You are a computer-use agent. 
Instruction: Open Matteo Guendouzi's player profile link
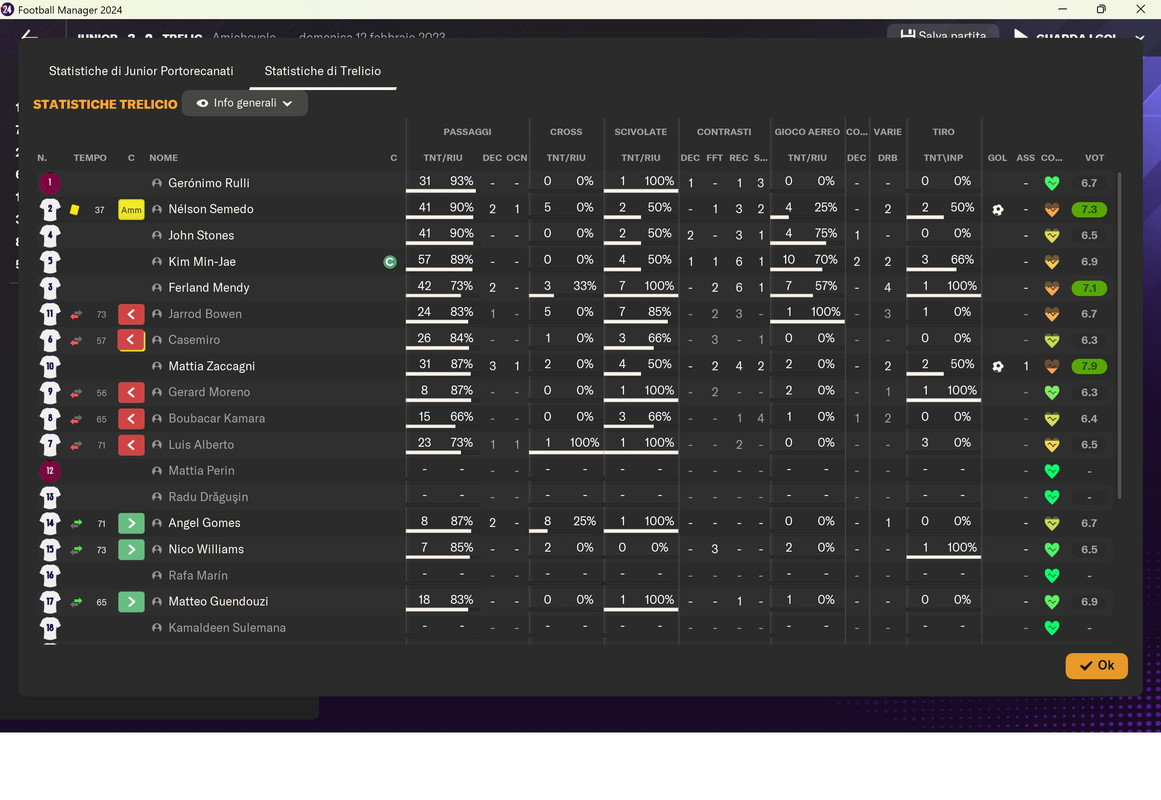pos(218,601)
